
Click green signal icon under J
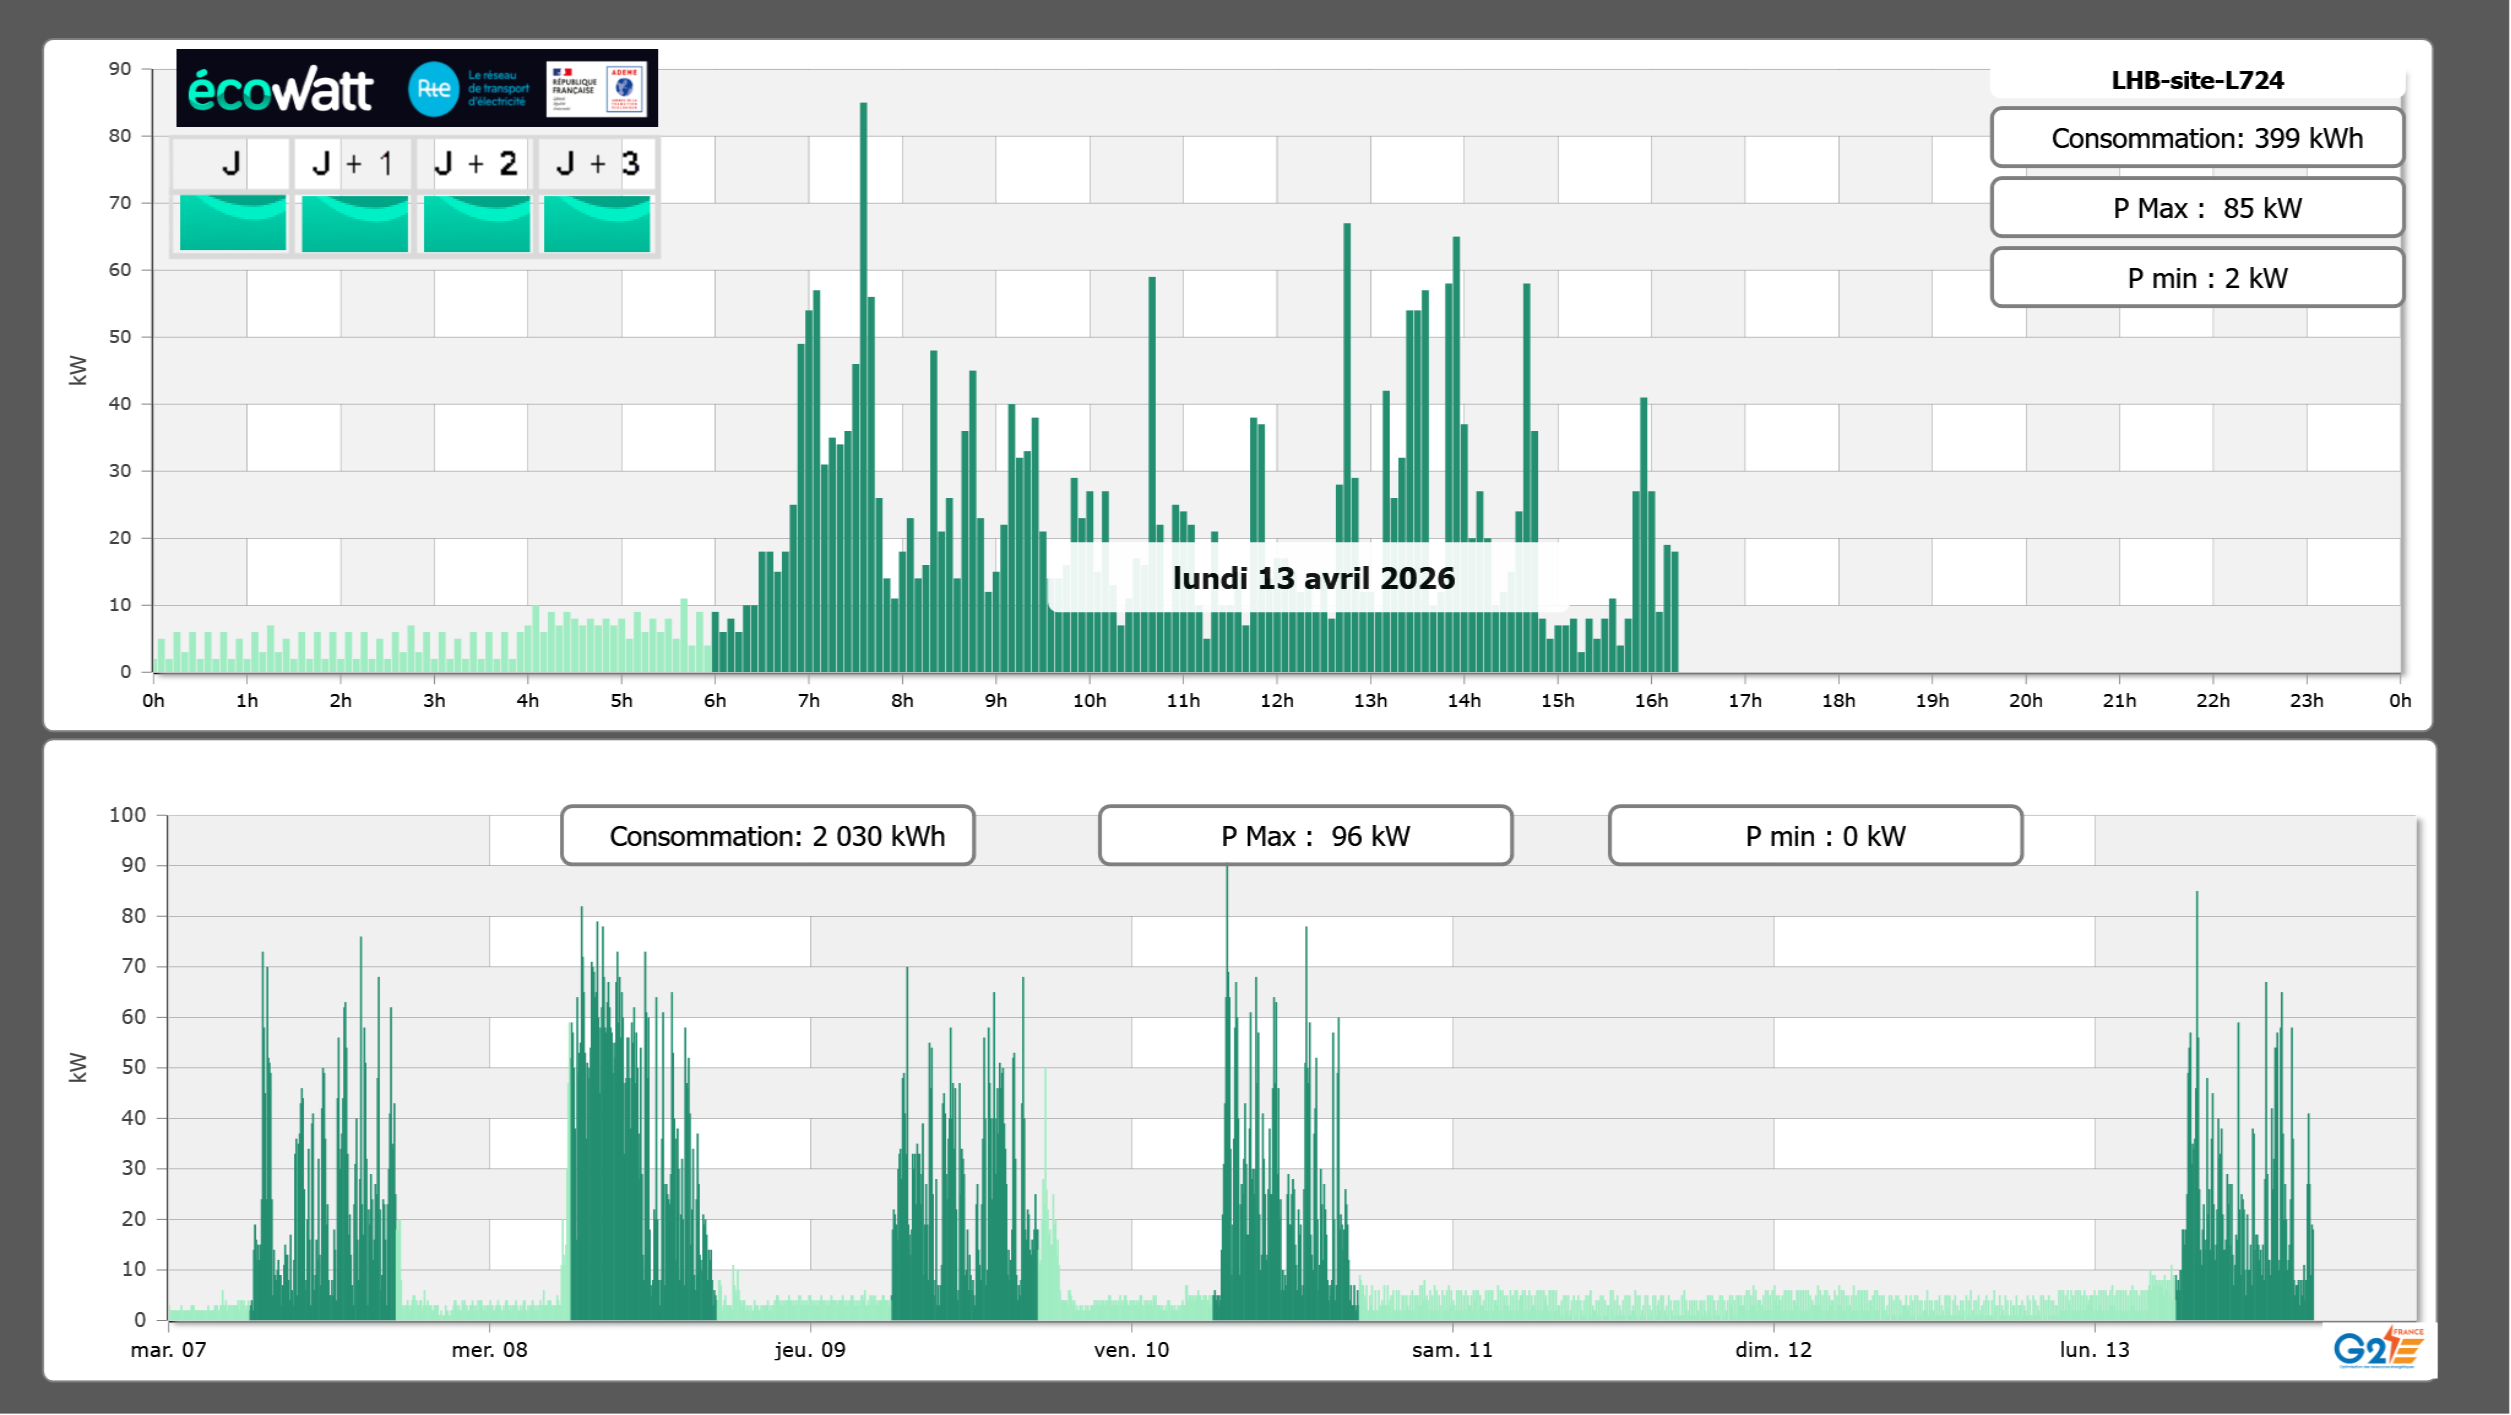click(232, 222)
